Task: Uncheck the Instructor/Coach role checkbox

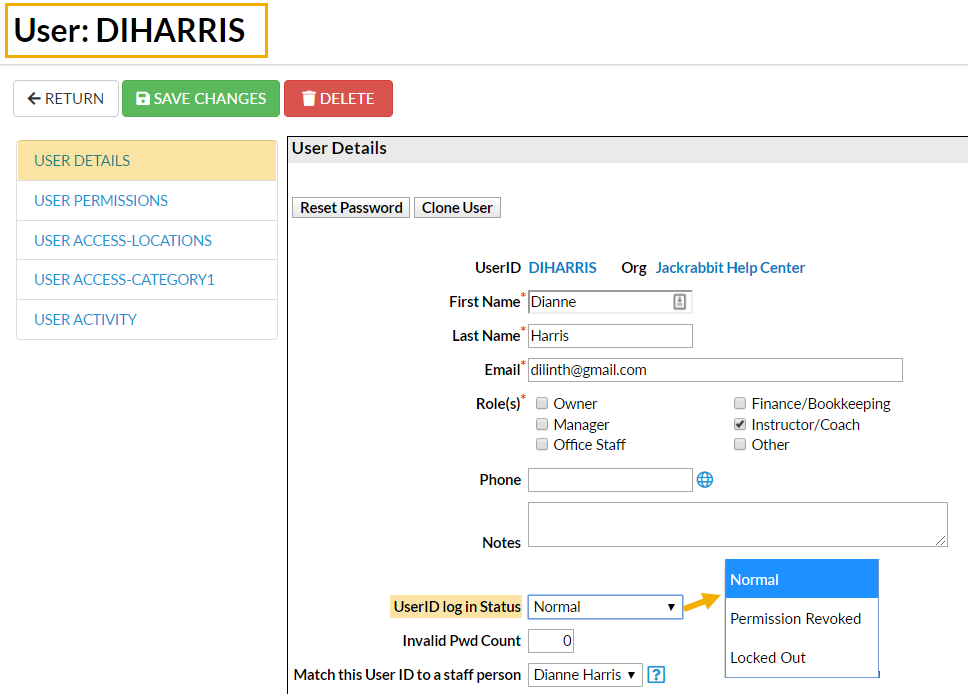Action: tap(740, 424)
